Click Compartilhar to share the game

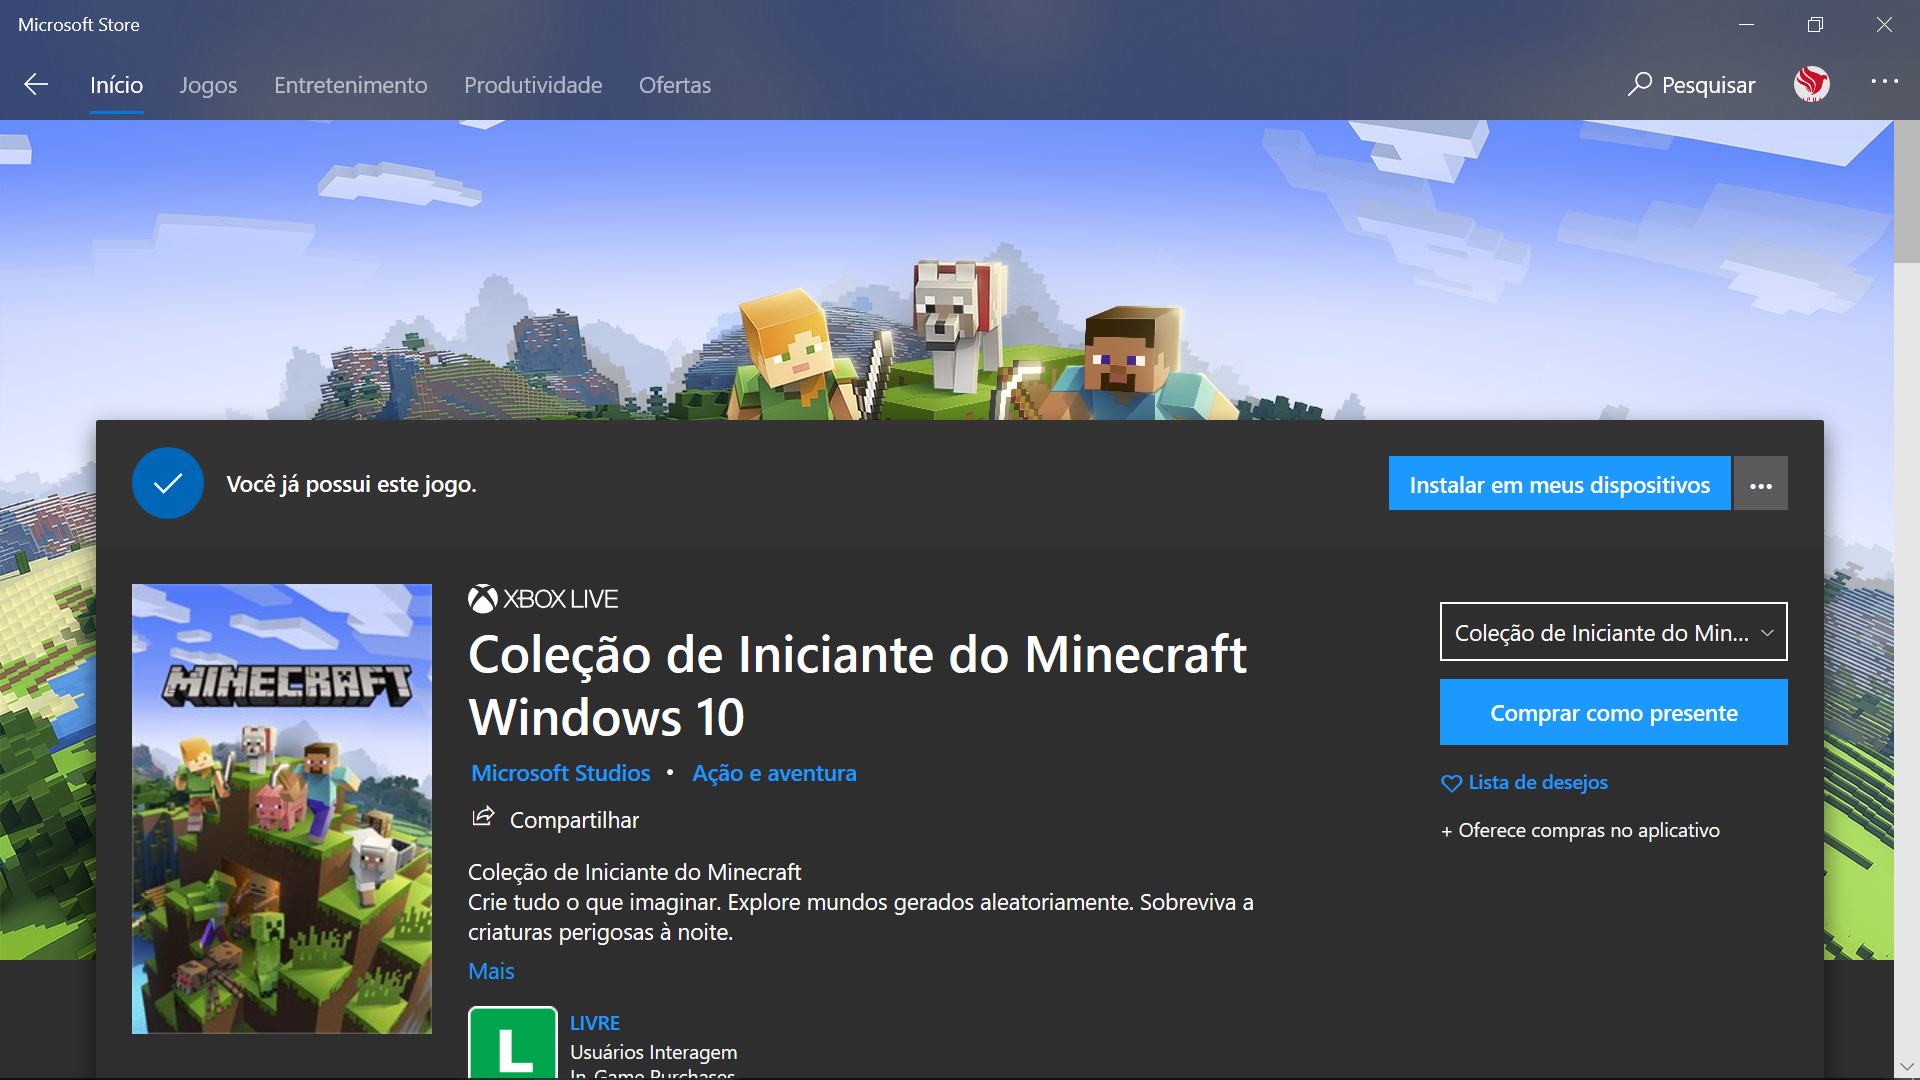pyautogui.click(x=555, y=819)
